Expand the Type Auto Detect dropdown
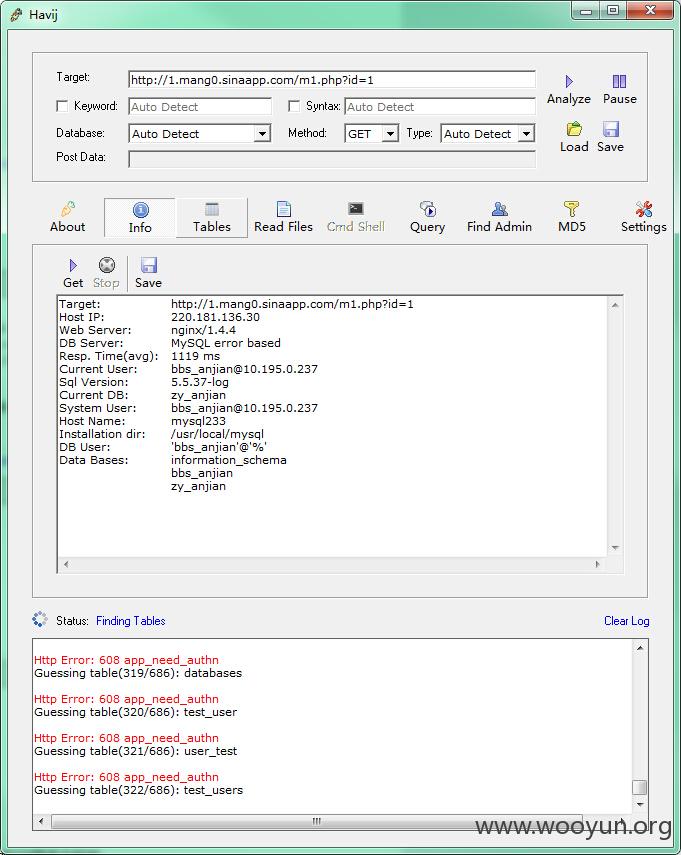The image size is (681, 855). tap(526, 134)
